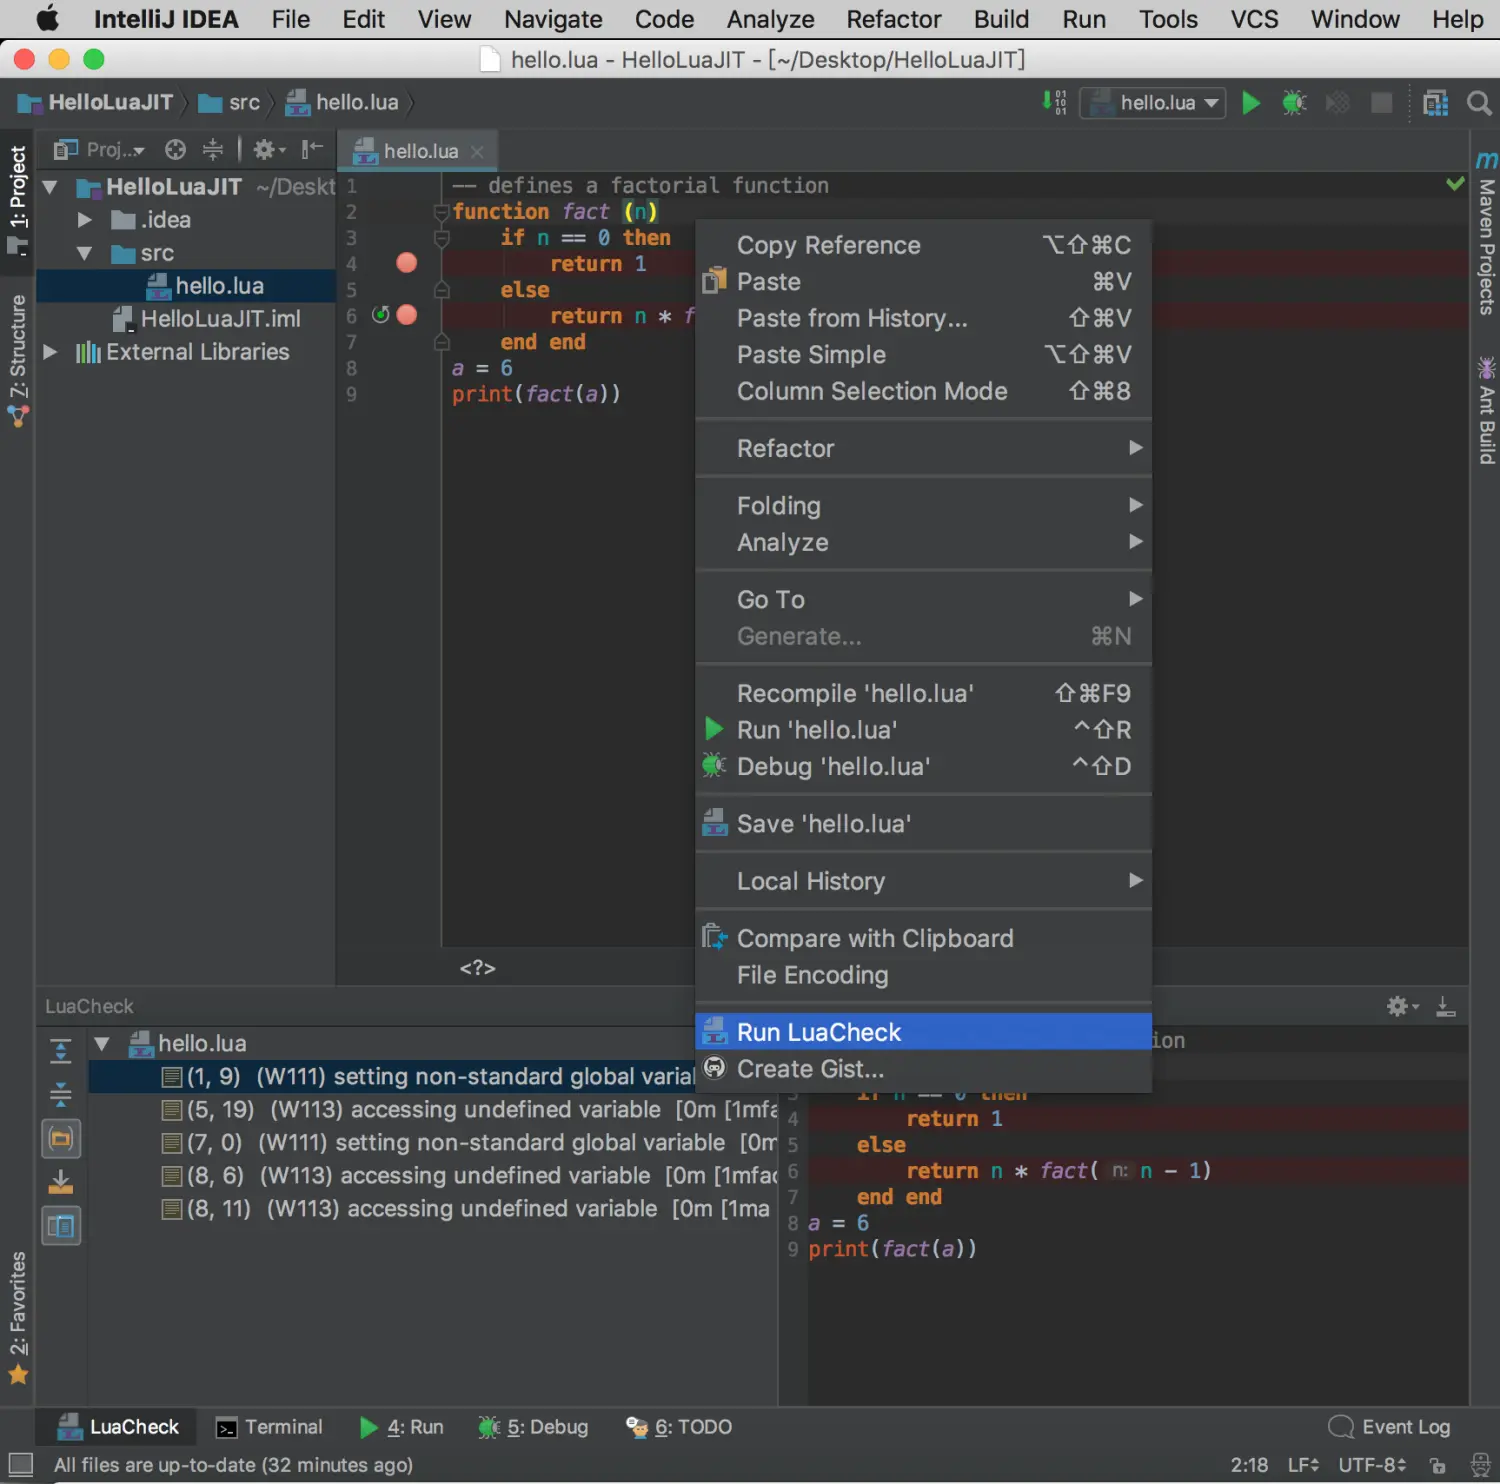The width and height of the screenshot is (1500, 1484).
Task: Click the Stop square icon in toolbar
Action: [1381, 103]
